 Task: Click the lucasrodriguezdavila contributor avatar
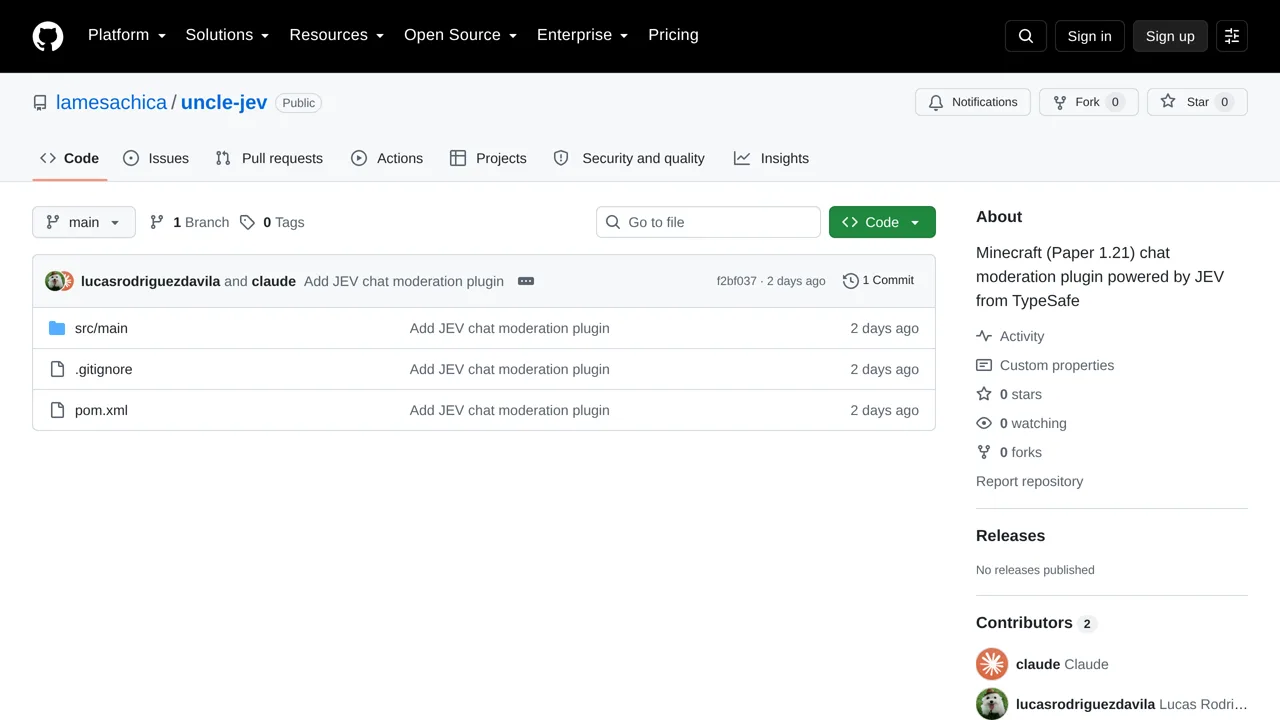tap(992, 704)
